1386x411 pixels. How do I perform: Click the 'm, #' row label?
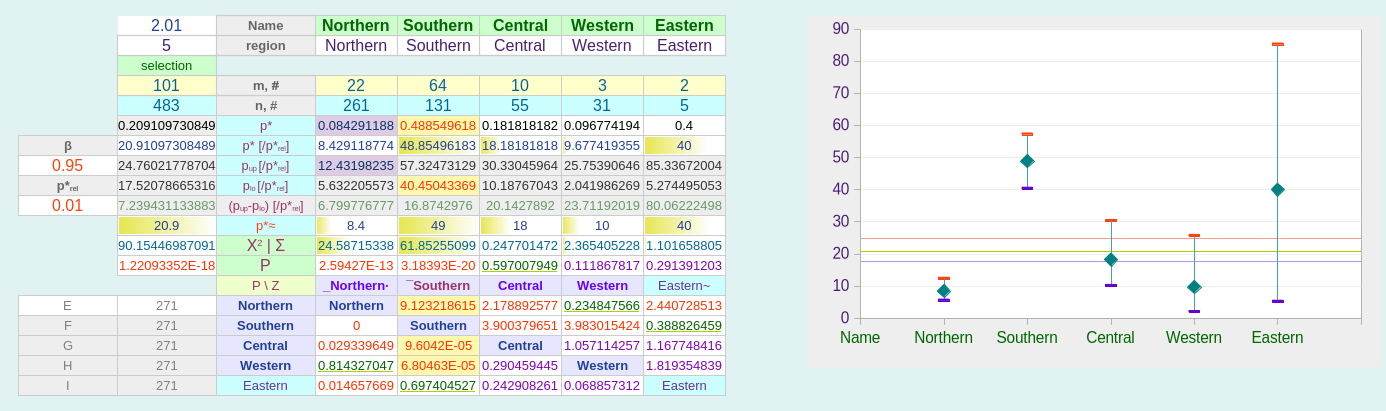266,86
